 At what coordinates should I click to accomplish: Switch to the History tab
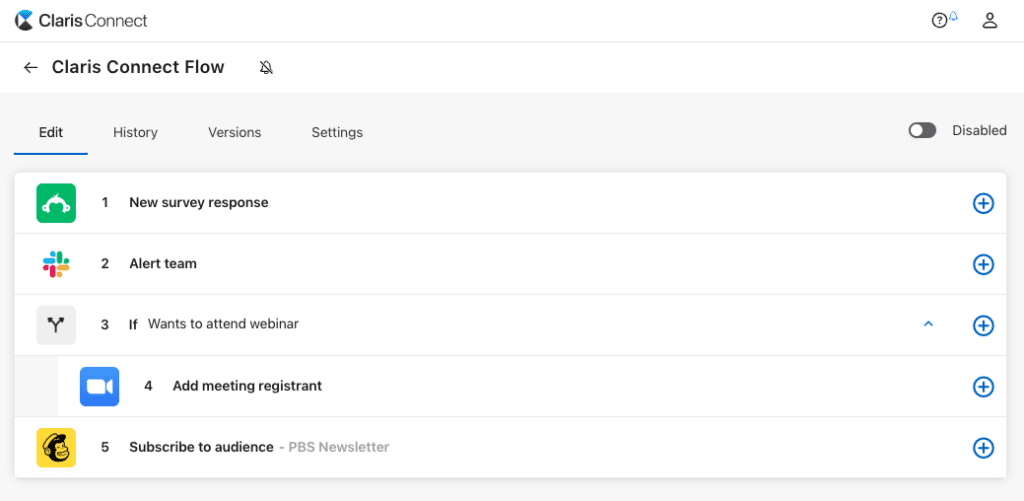[135, 133]
